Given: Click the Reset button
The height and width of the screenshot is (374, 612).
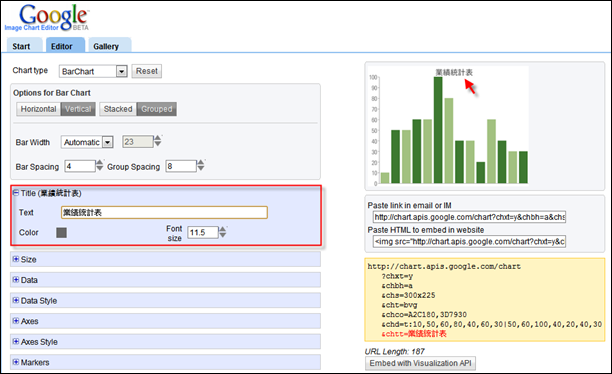Looking at the screenshot, I should [147, 71].
